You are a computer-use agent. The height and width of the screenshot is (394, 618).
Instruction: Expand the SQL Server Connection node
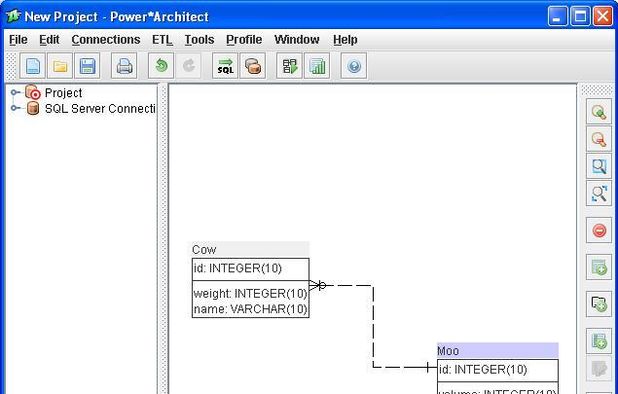(x=15, y=108)
